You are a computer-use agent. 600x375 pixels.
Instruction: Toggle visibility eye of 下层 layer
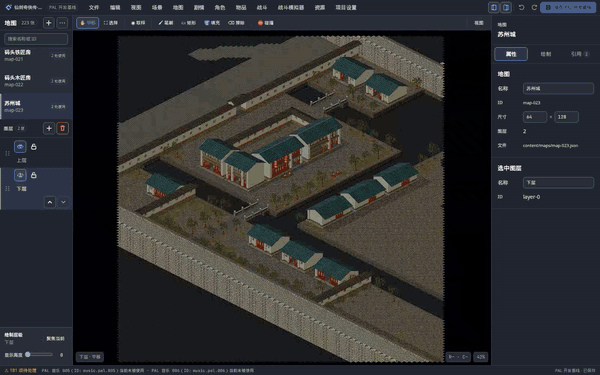[20, 175]
